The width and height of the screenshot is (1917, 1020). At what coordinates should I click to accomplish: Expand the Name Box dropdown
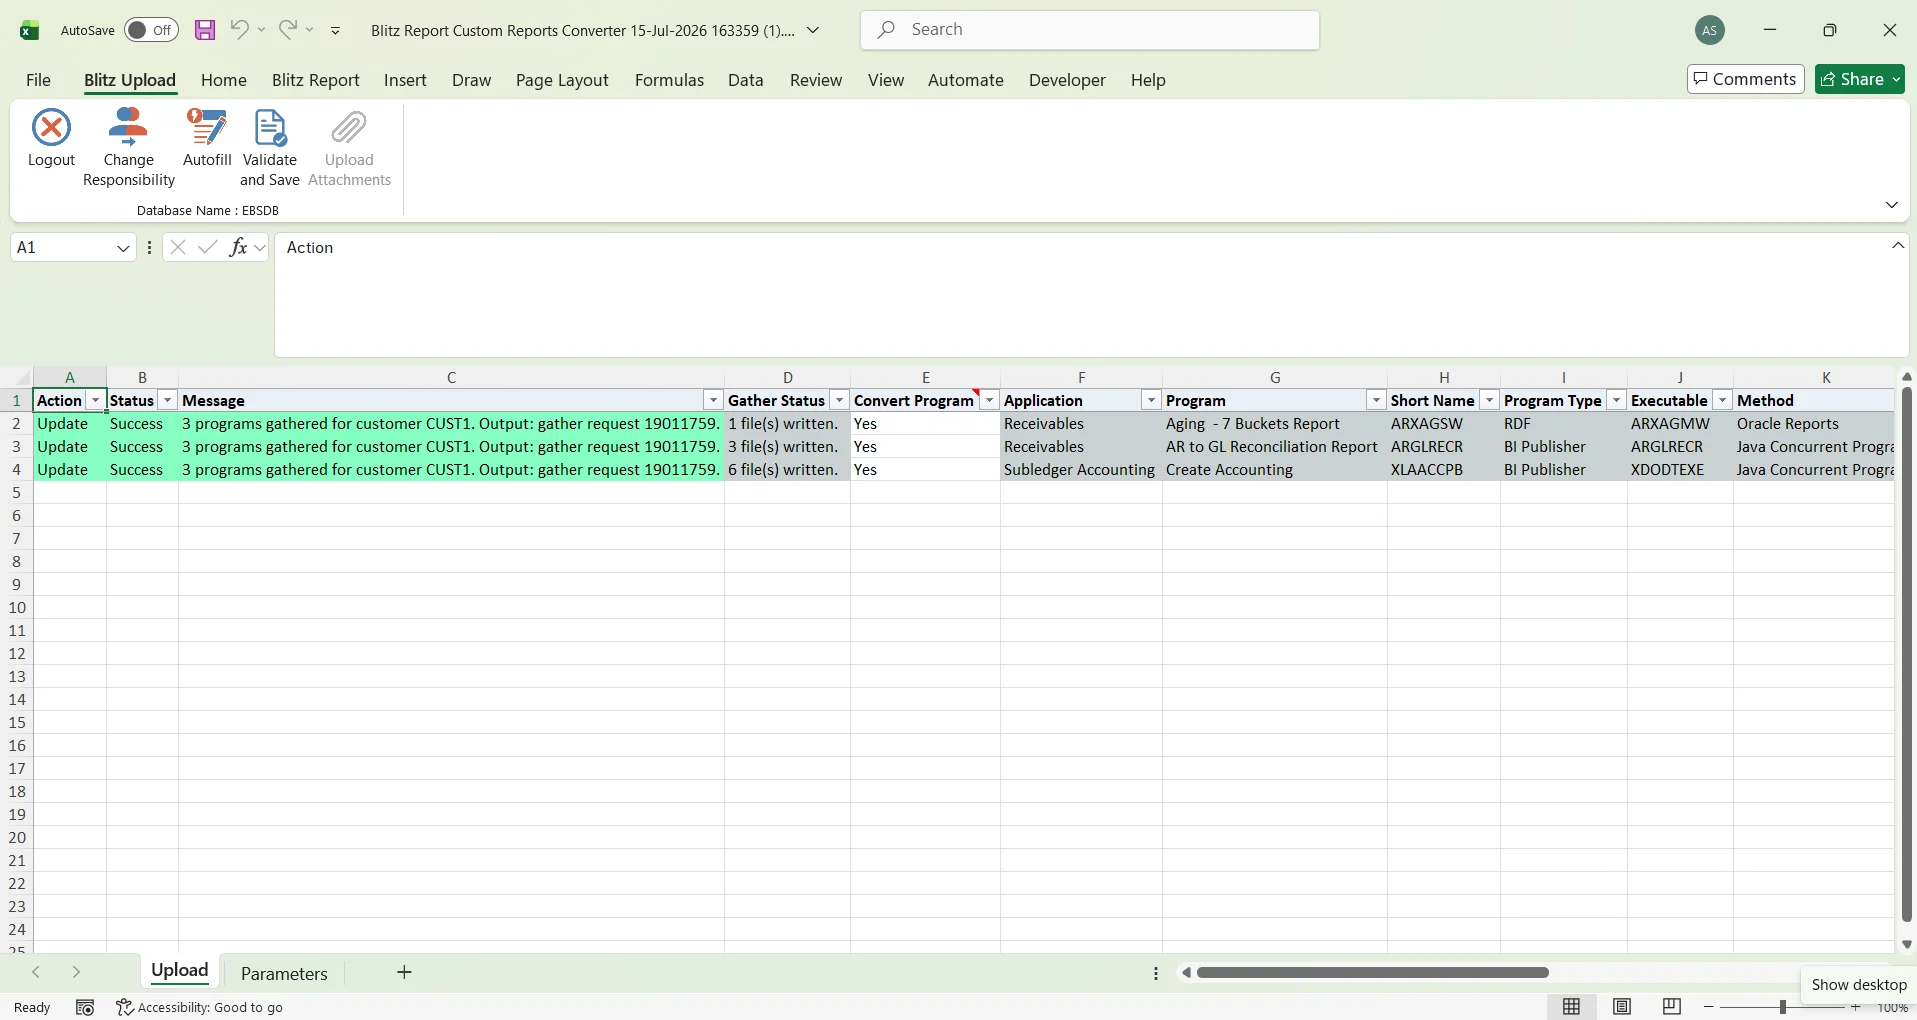pyautogui.click(x=123, y=248)
